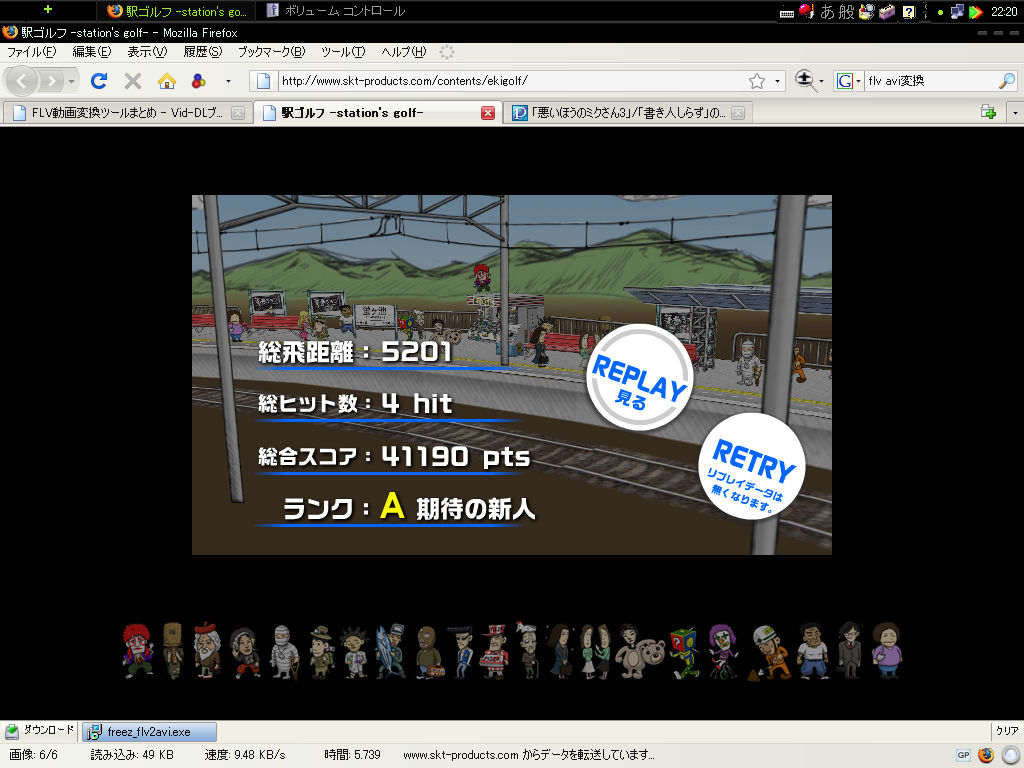The image size is (1024, 768).
Task: Click the REPLAY 見る round button
Action: tap(639, 377)
